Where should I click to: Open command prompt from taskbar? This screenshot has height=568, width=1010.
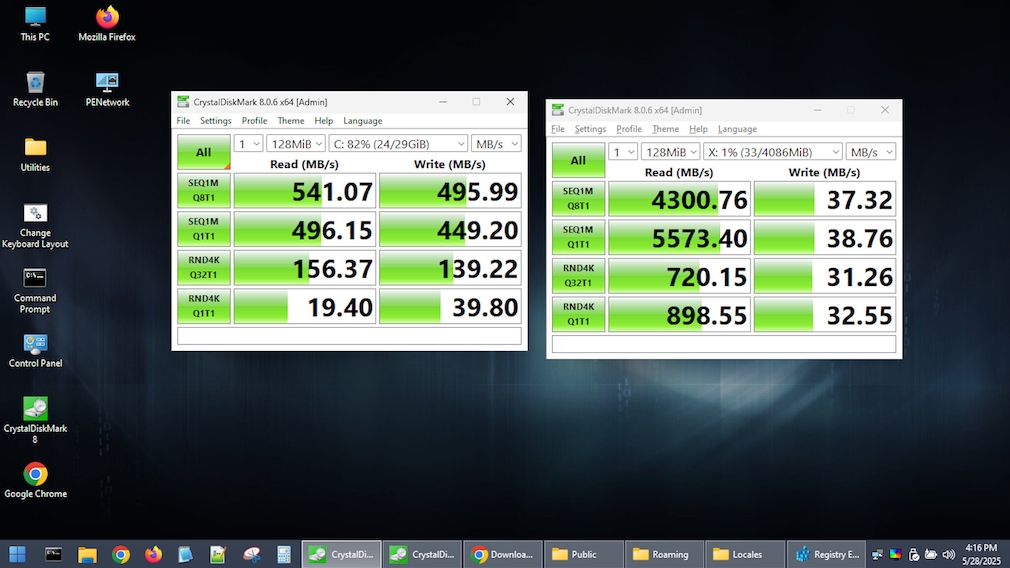pos(53,554)
